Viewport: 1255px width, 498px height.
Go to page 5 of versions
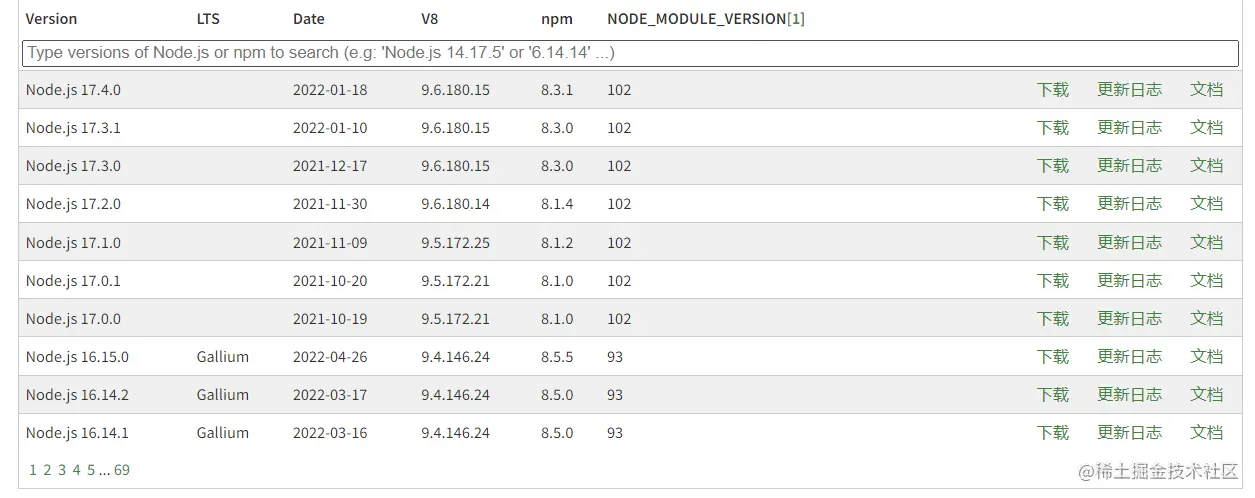pyautogui.click(x=91, y=470)
